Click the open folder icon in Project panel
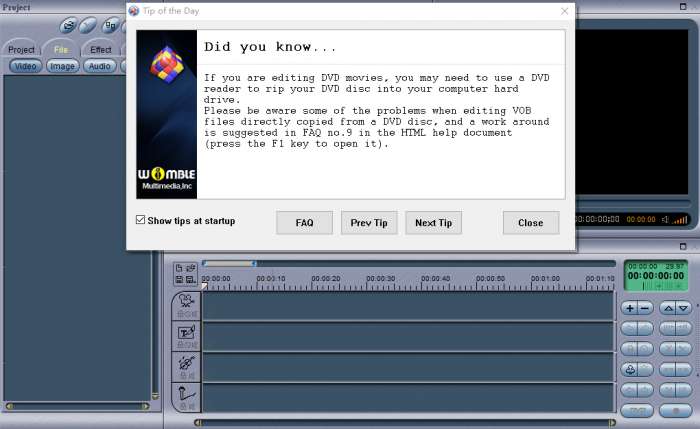The image size is (700, 429). click(x=68, y=25)
